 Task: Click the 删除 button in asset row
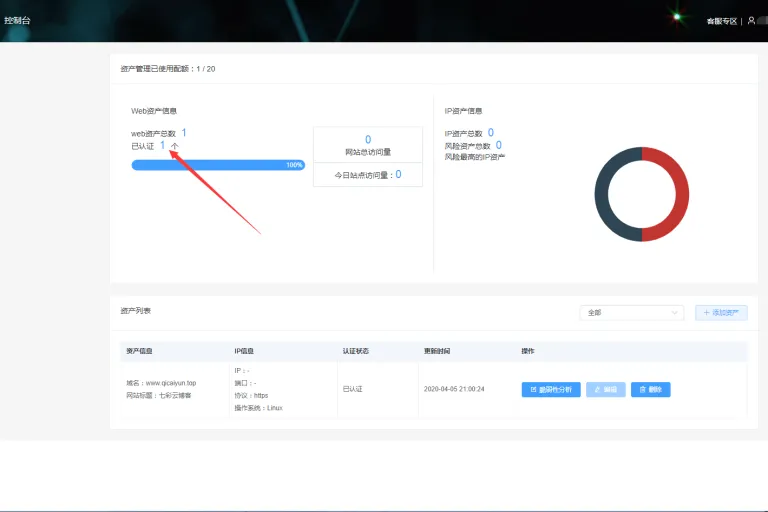[x=650, y=390]
